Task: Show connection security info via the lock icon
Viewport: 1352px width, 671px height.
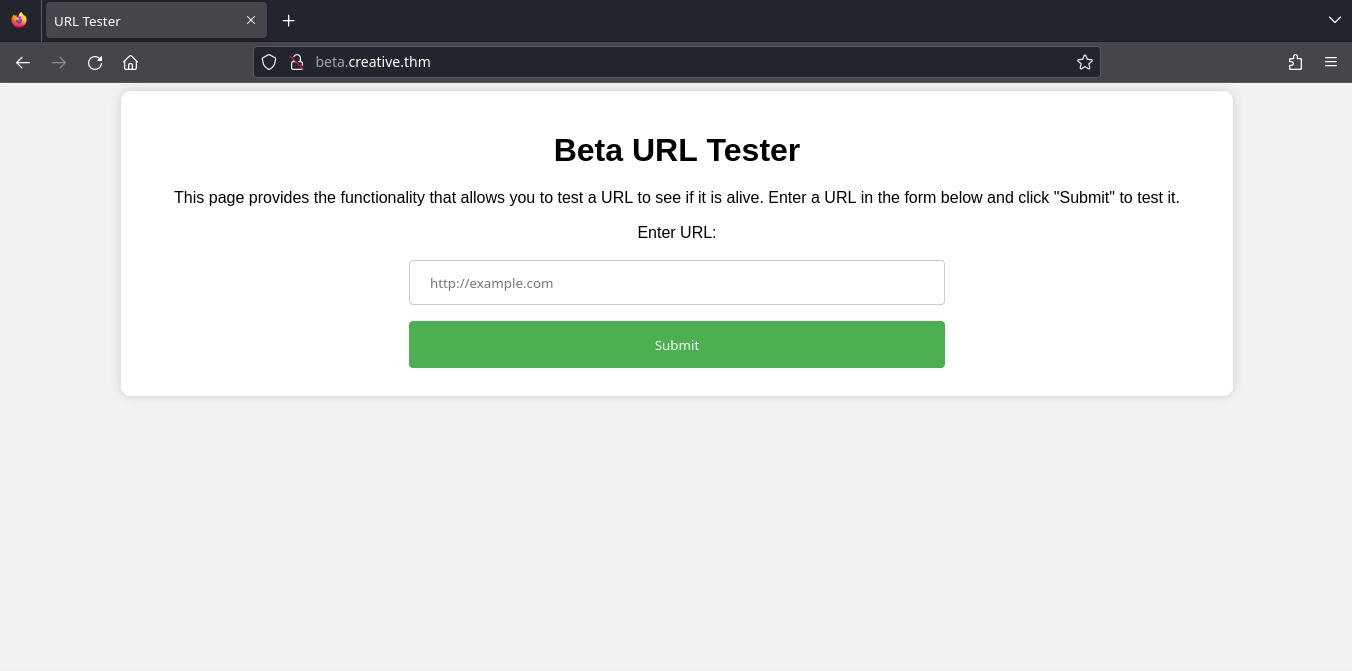Action: tap(297, 62)
